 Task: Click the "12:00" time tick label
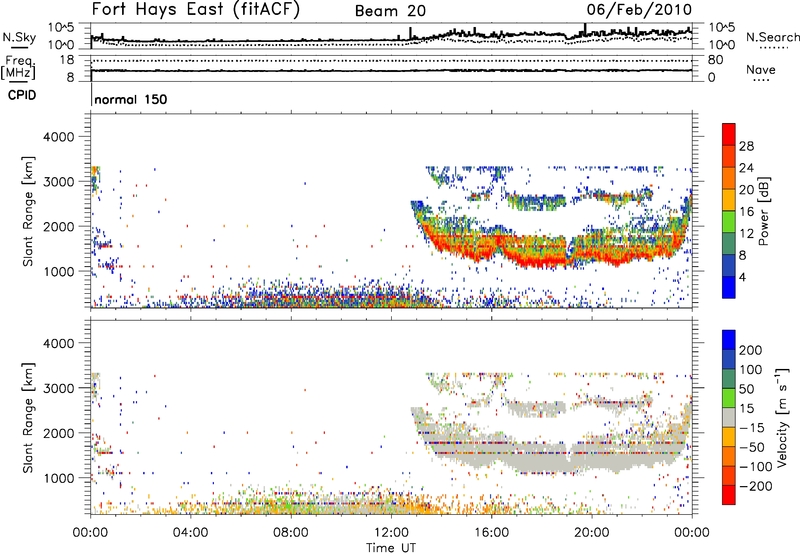click(391, 533)
